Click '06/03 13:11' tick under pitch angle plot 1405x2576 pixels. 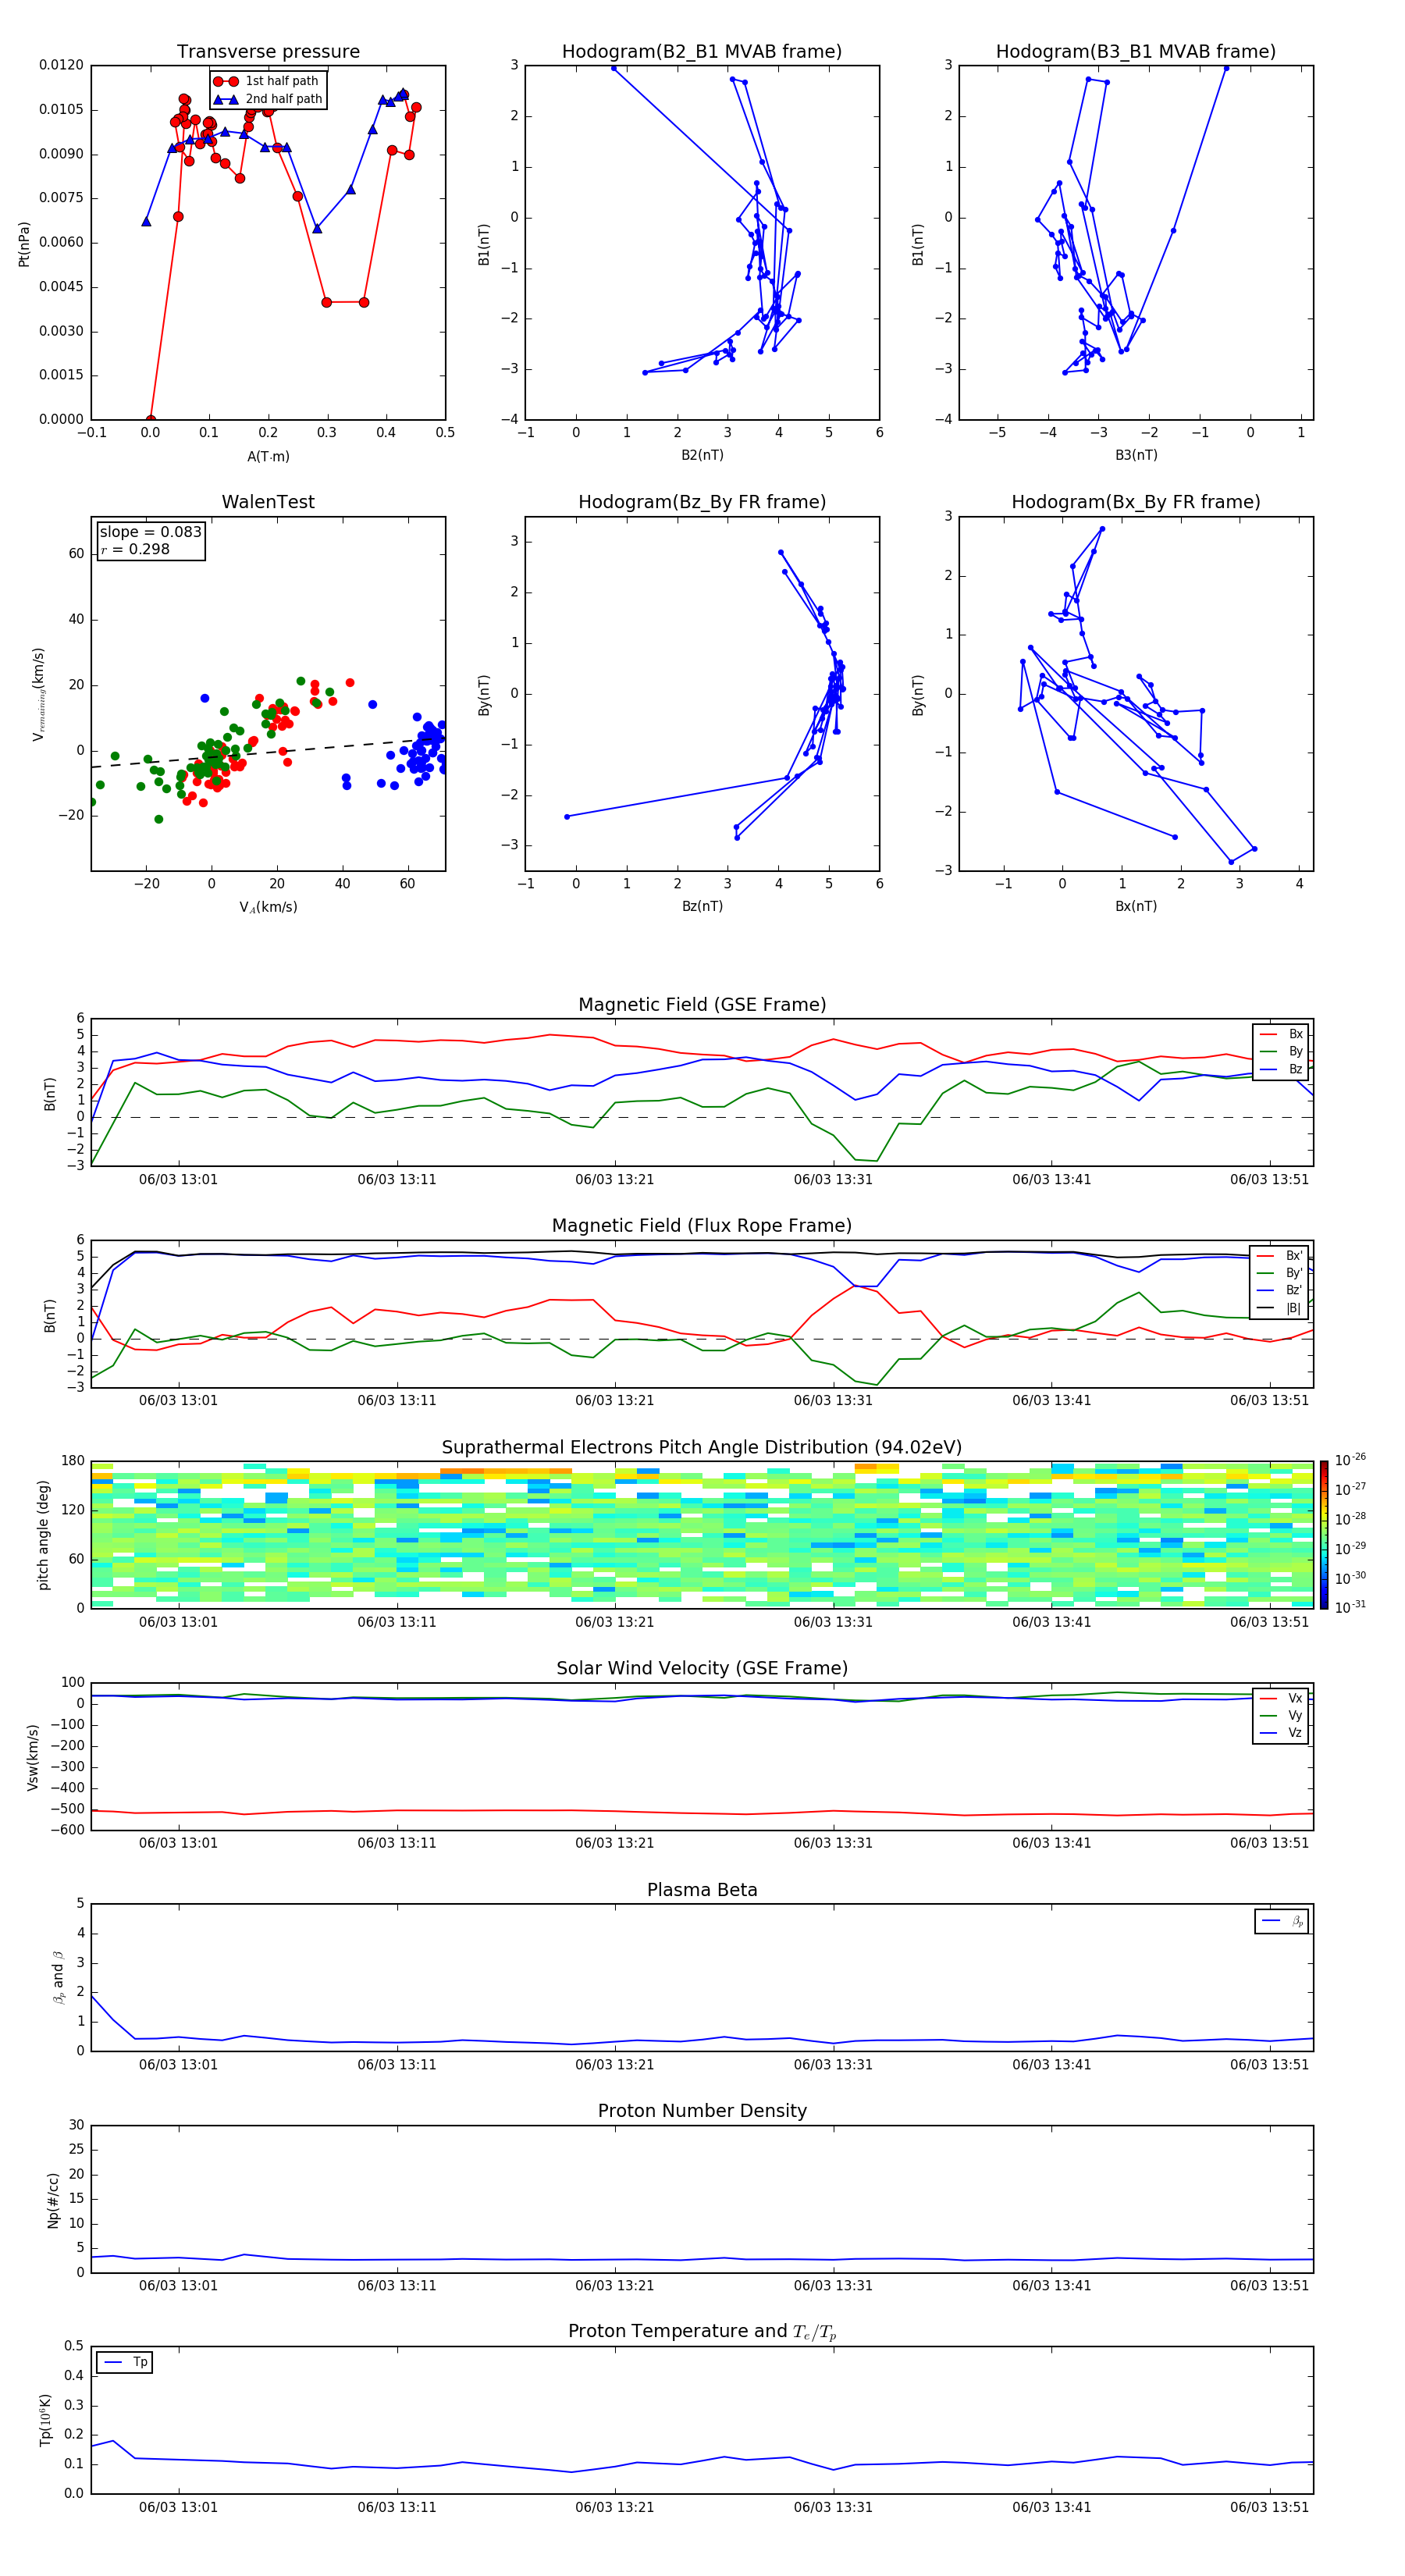pyautogui.click(x=397, y=1622)
